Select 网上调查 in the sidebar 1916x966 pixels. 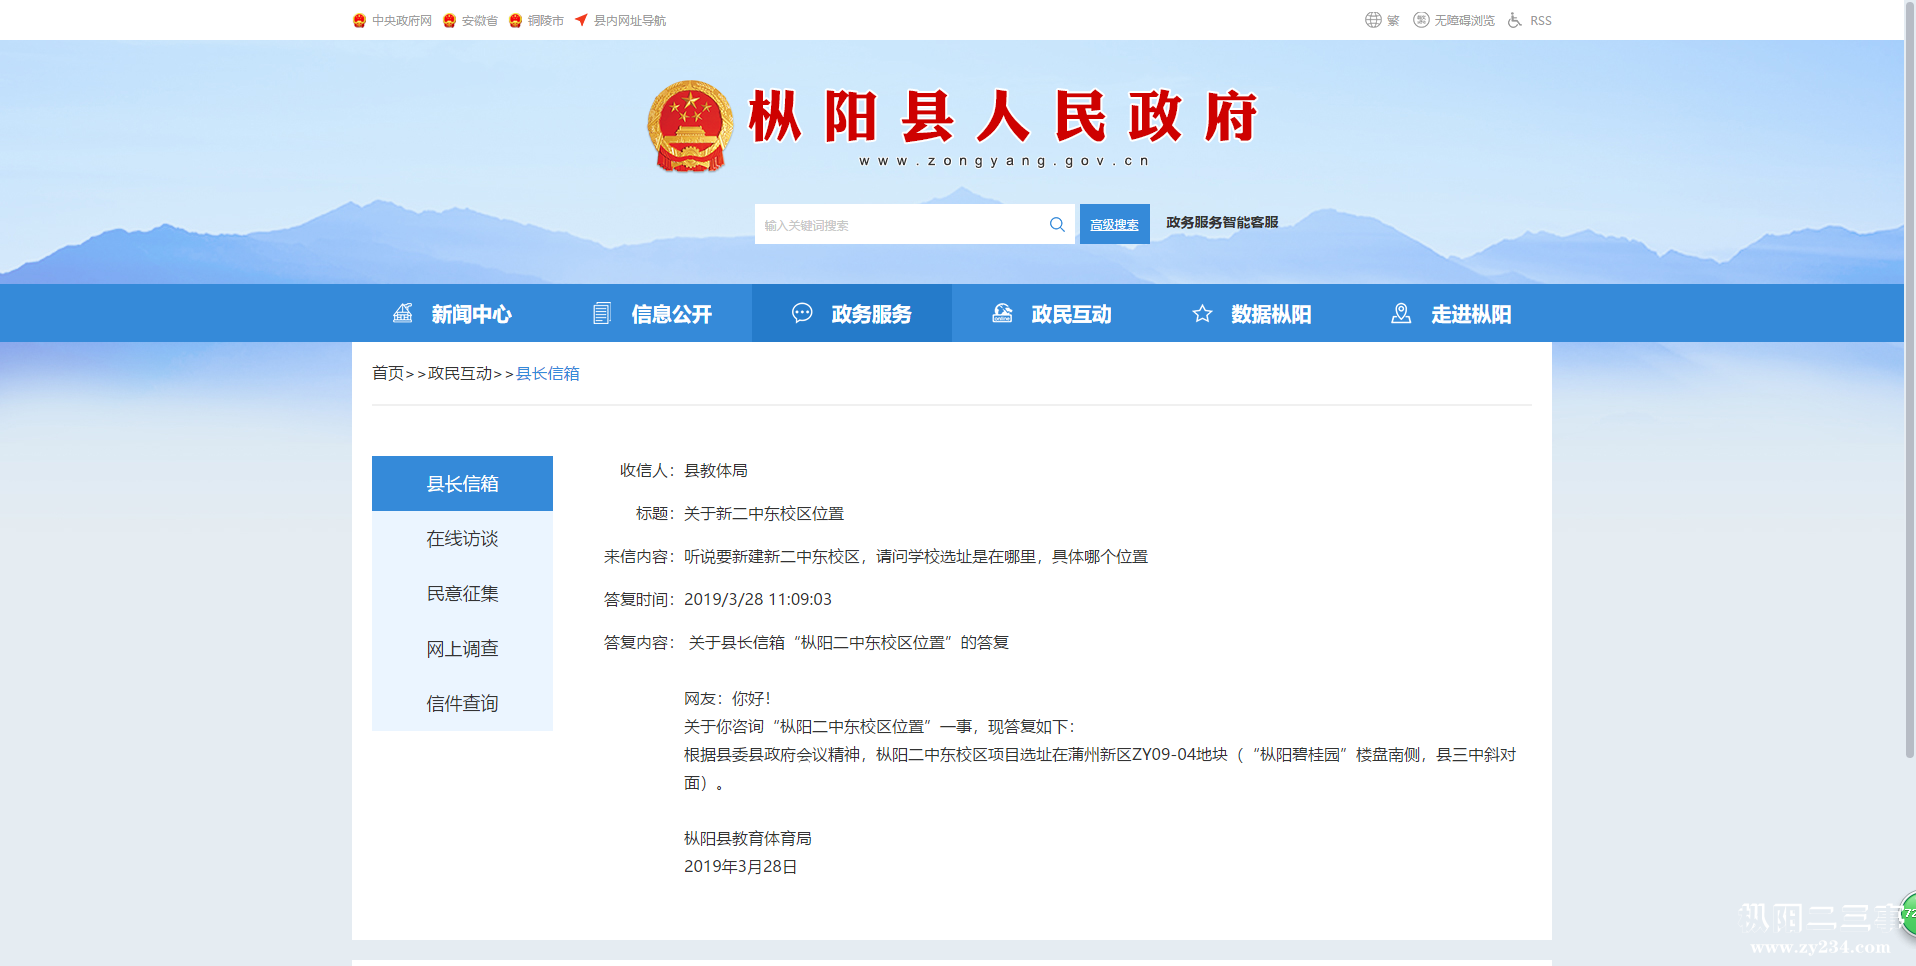(462, 648)
